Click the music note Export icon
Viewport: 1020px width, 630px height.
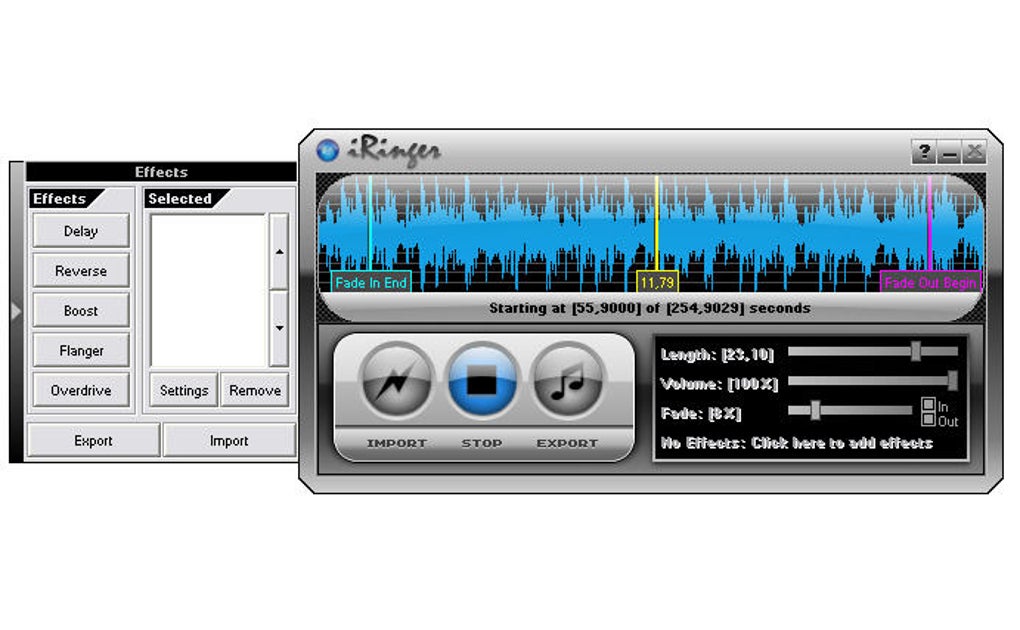568,381
